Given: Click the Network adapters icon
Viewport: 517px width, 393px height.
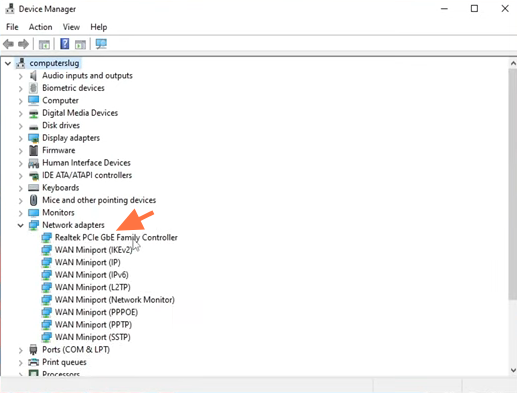Looking at the screenshot, I should coord(34,225).
